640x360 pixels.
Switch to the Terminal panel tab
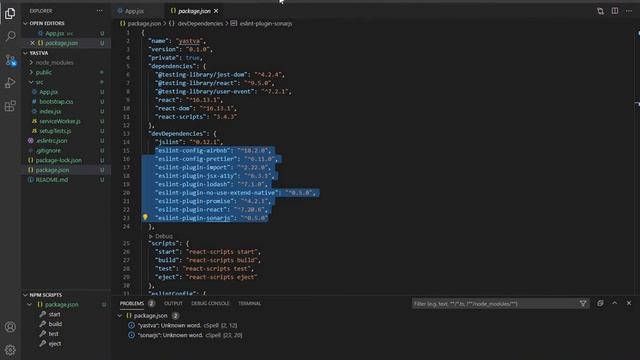pyautogui.click(x=249, y=303)
